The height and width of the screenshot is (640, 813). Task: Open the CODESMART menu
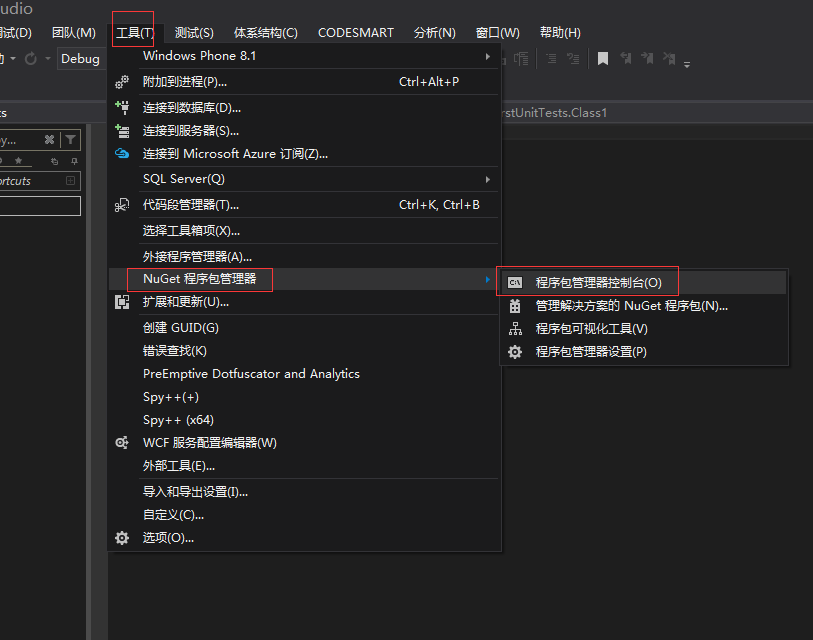(355, 33)
